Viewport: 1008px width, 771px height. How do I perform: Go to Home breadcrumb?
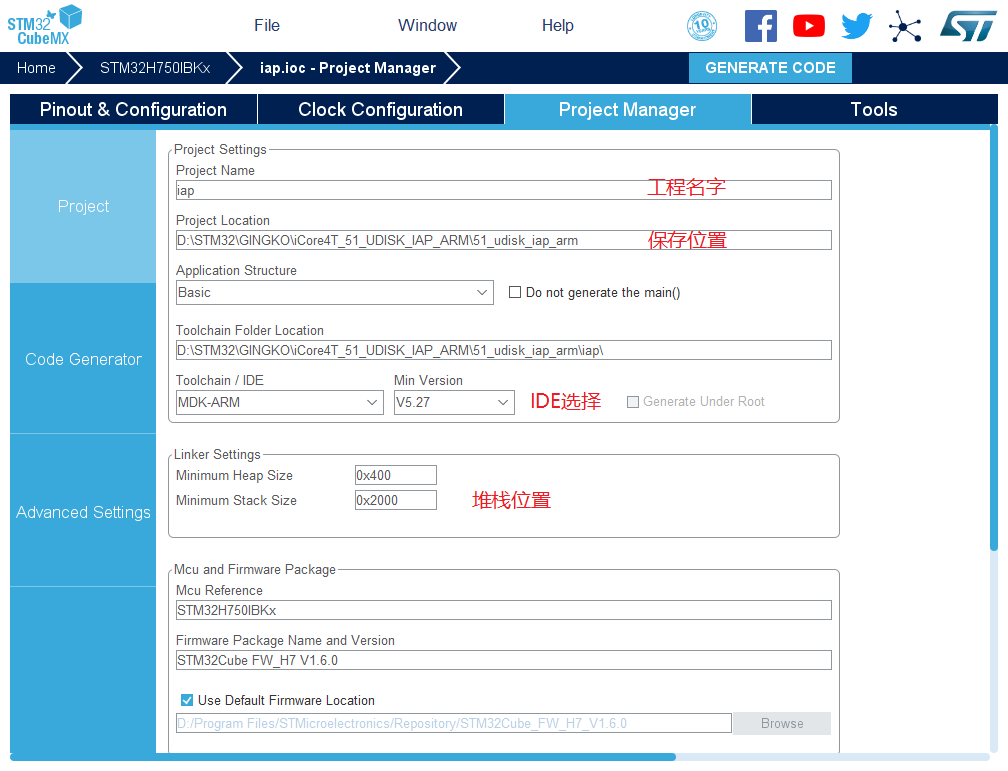tap(36, 68)
